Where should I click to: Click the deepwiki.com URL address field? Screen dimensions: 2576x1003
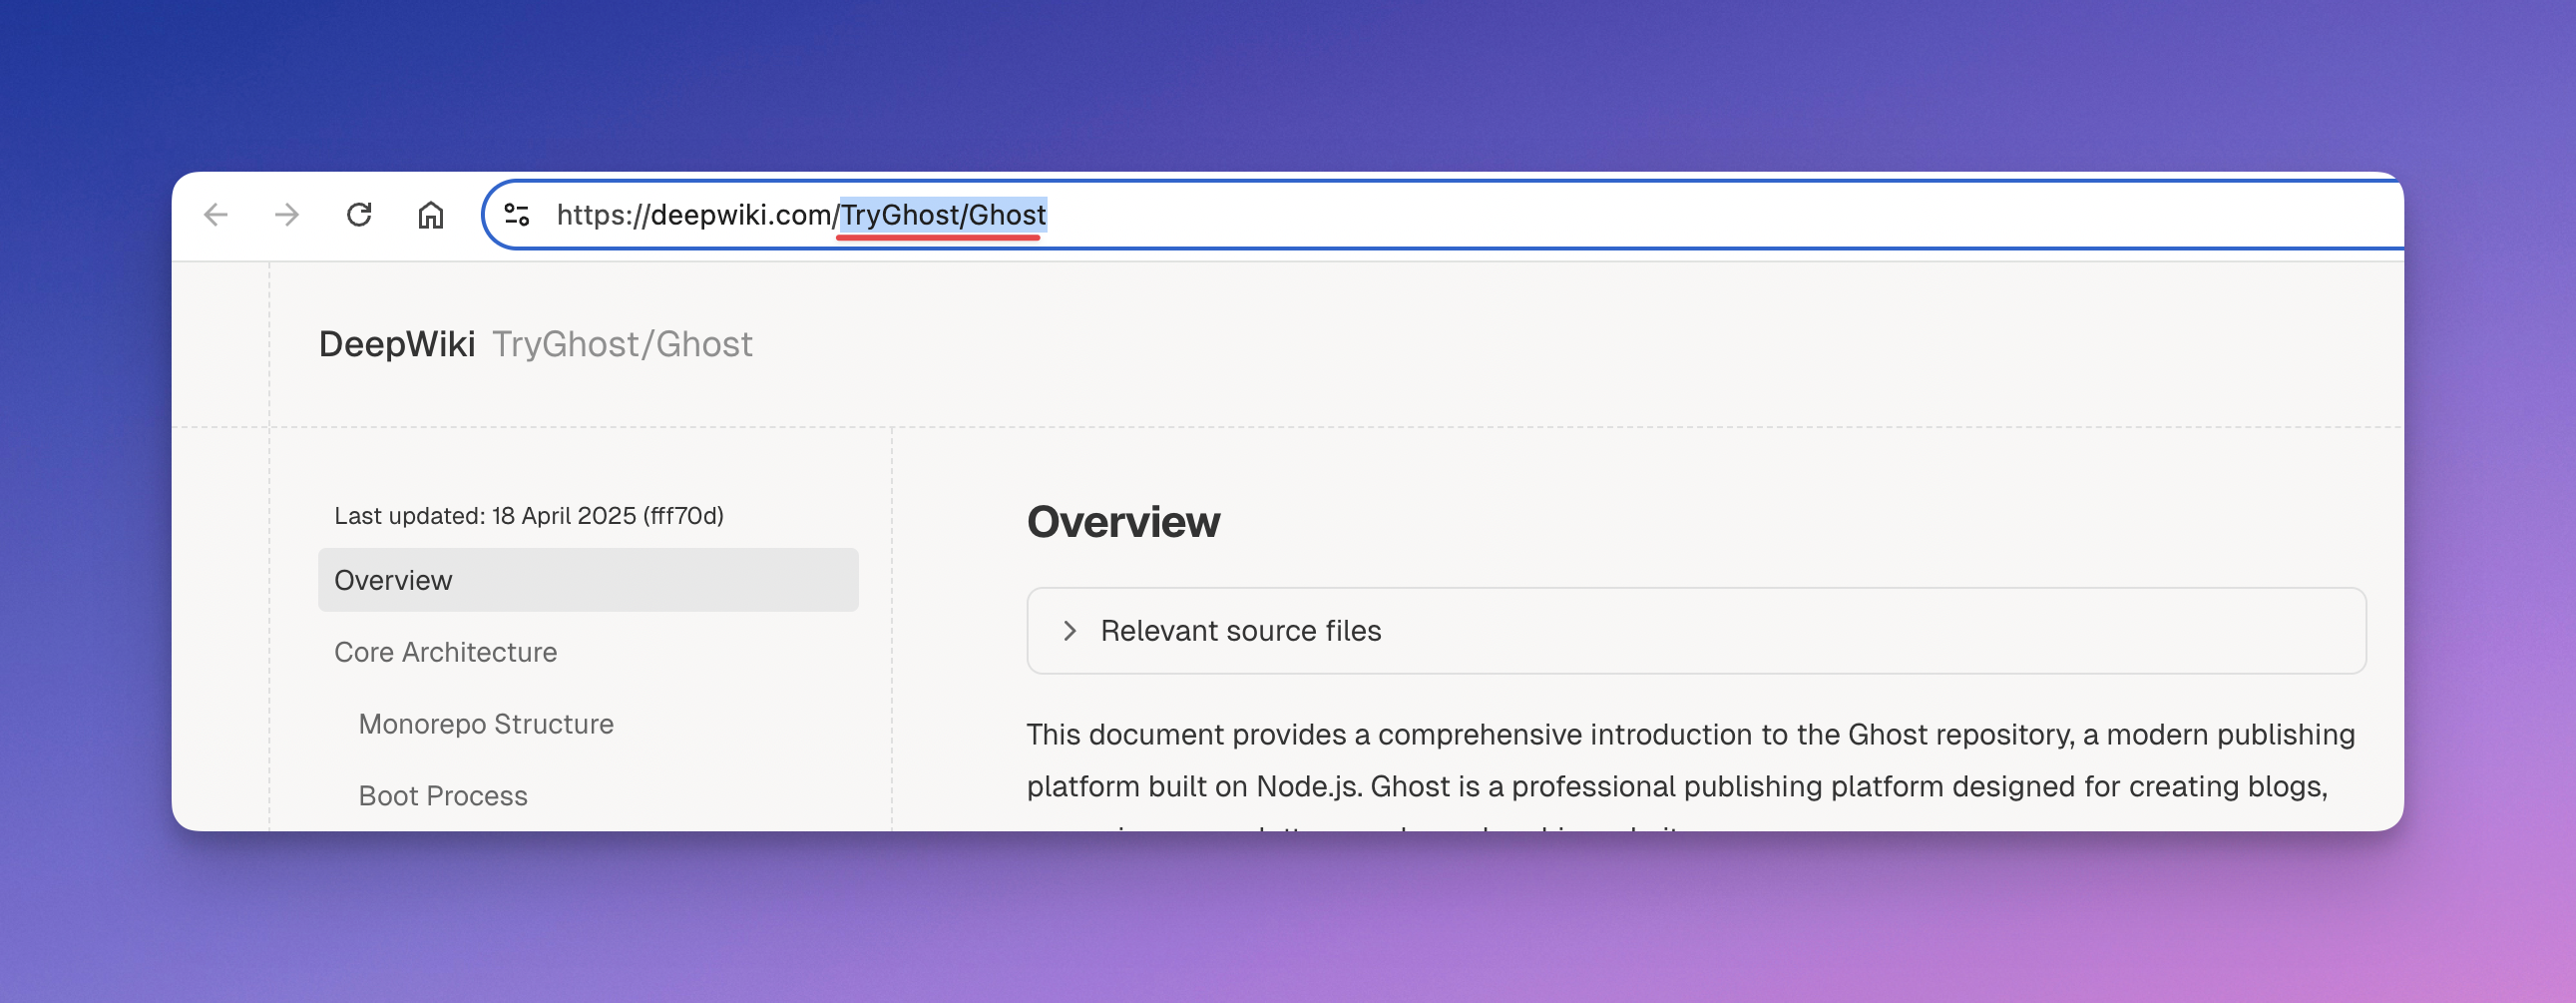(1442, 214)
